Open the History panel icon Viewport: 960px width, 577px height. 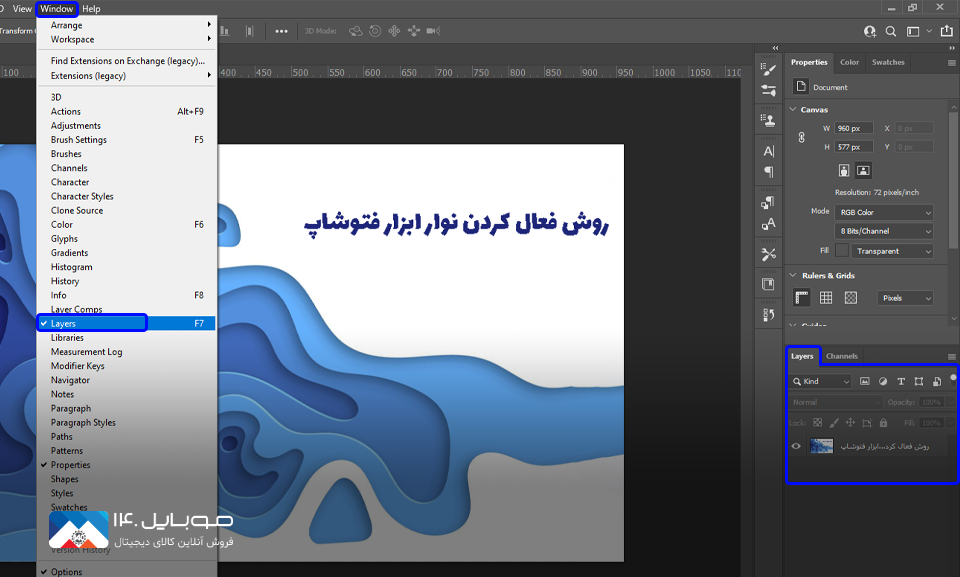click(768, 315)
